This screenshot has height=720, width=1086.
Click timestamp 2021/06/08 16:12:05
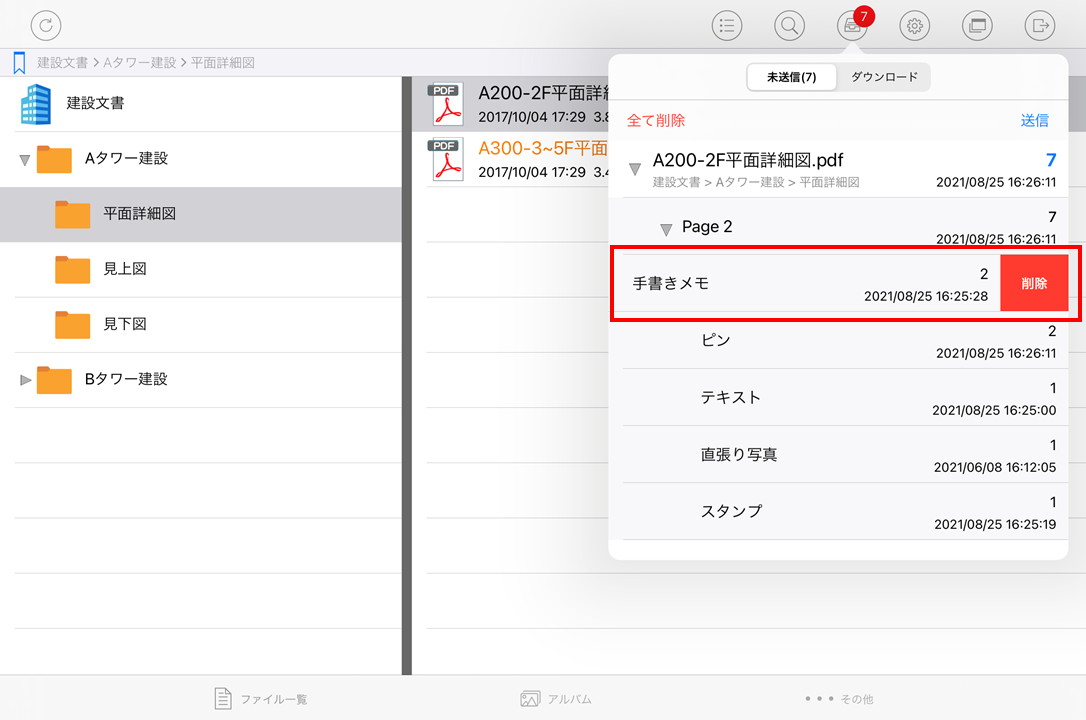[995, 467]
